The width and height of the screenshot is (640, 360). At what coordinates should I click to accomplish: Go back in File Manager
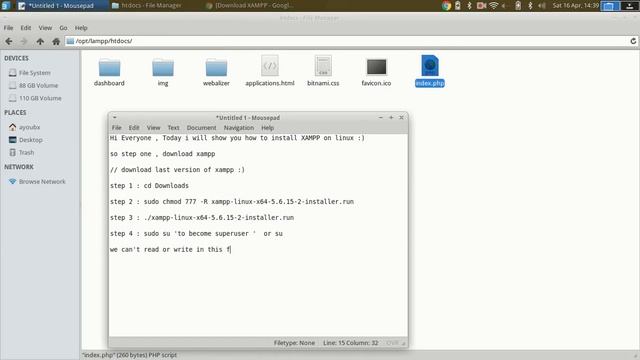9,41
